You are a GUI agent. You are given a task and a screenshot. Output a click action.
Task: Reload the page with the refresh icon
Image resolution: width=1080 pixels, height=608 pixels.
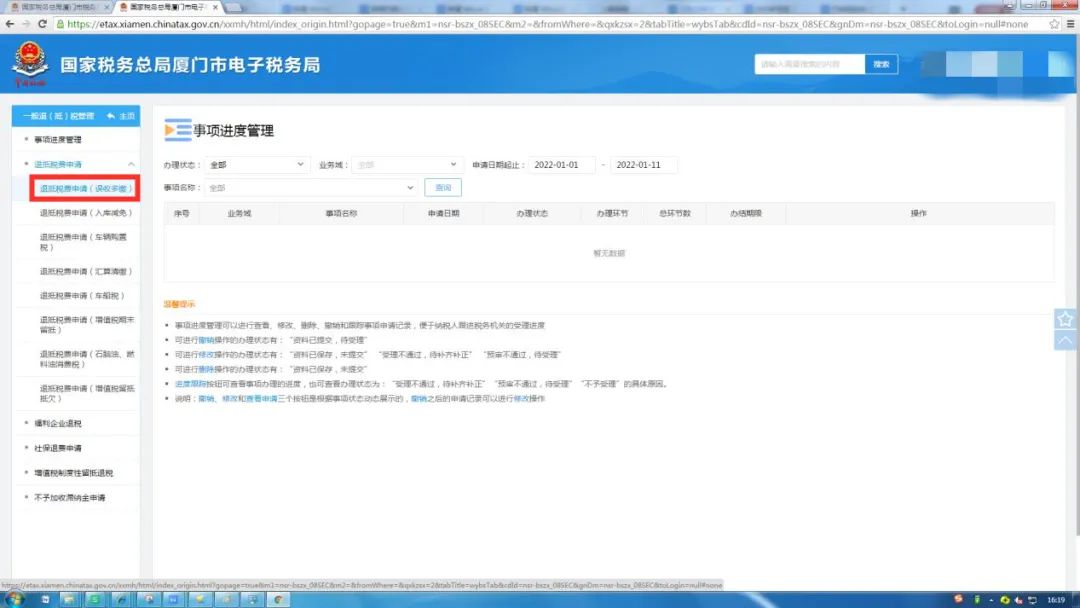(x=42, y=23)
